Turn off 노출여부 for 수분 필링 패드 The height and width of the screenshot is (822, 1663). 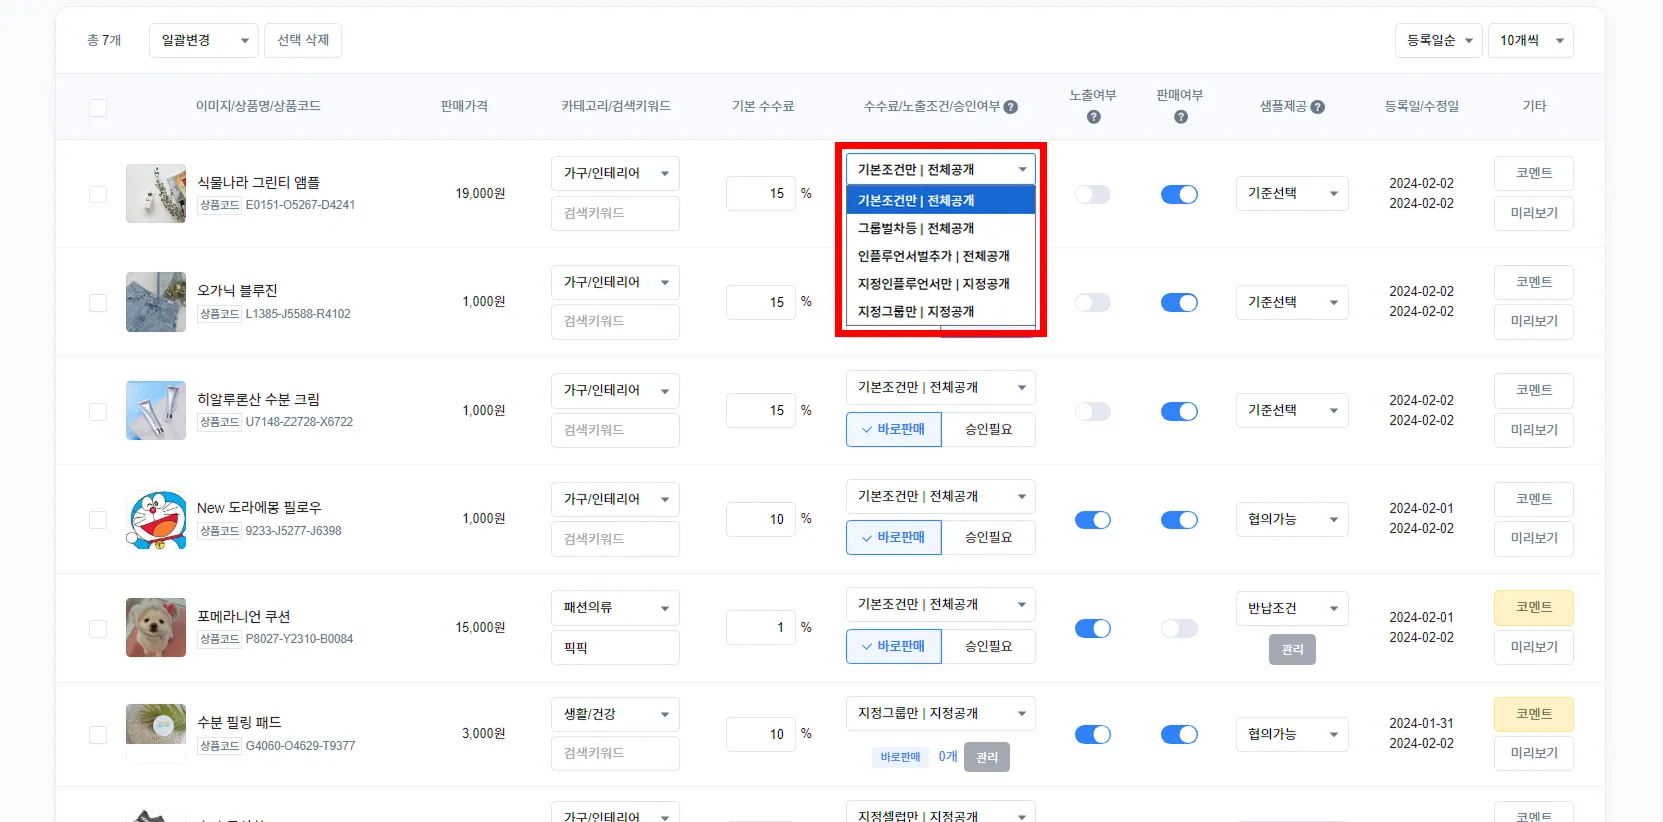click(1093, 735)
